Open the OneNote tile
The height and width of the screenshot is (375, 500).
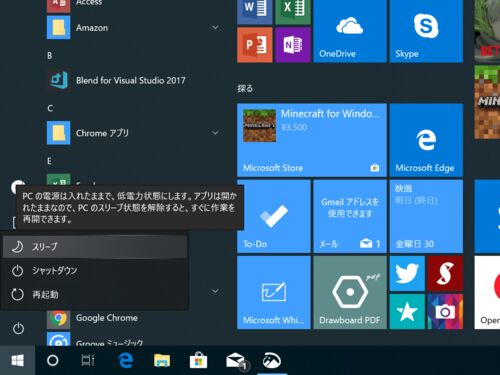coord(293,45)
